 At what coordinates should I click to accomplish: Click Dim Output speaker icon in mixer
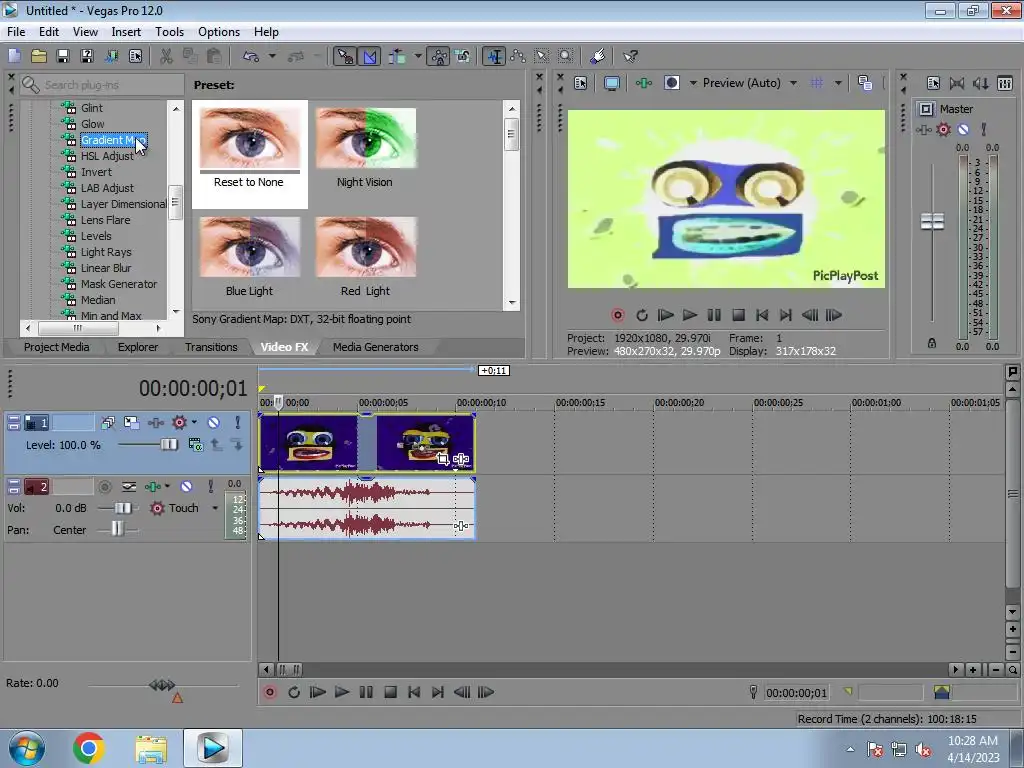980,83
